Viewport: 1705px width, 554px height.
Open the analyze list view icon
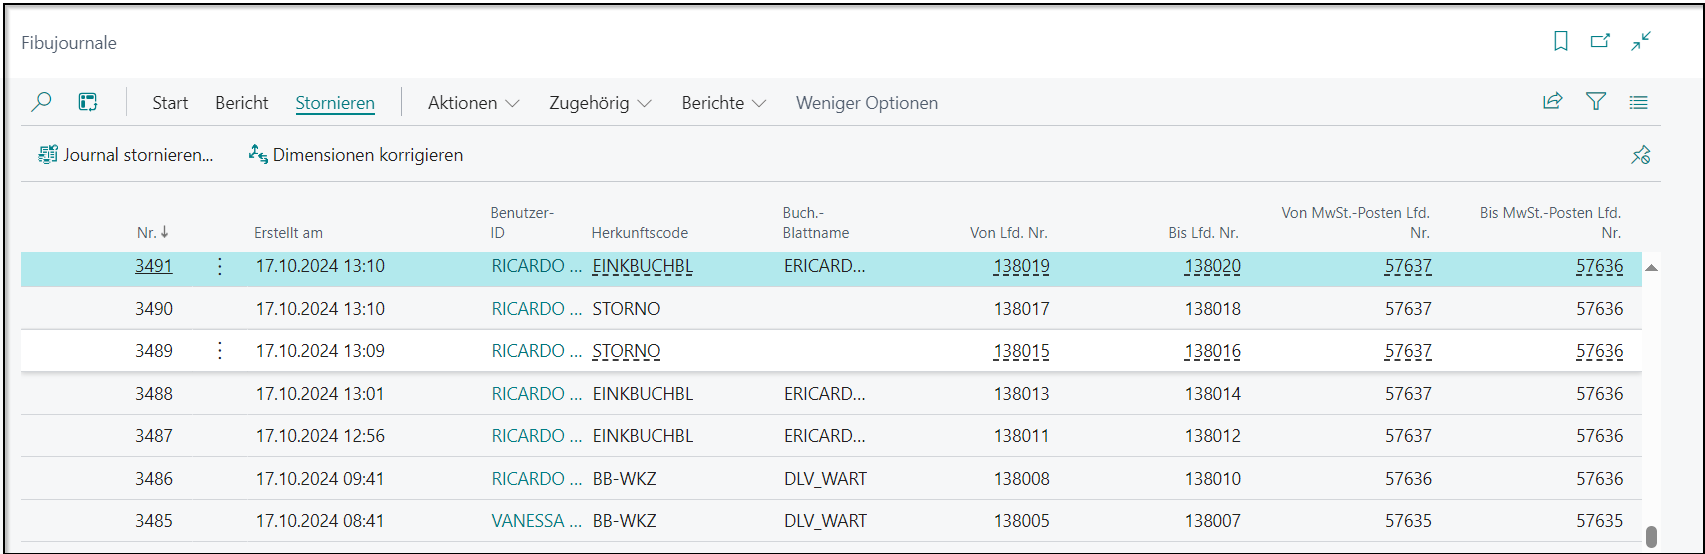click(x=89, y=102)
